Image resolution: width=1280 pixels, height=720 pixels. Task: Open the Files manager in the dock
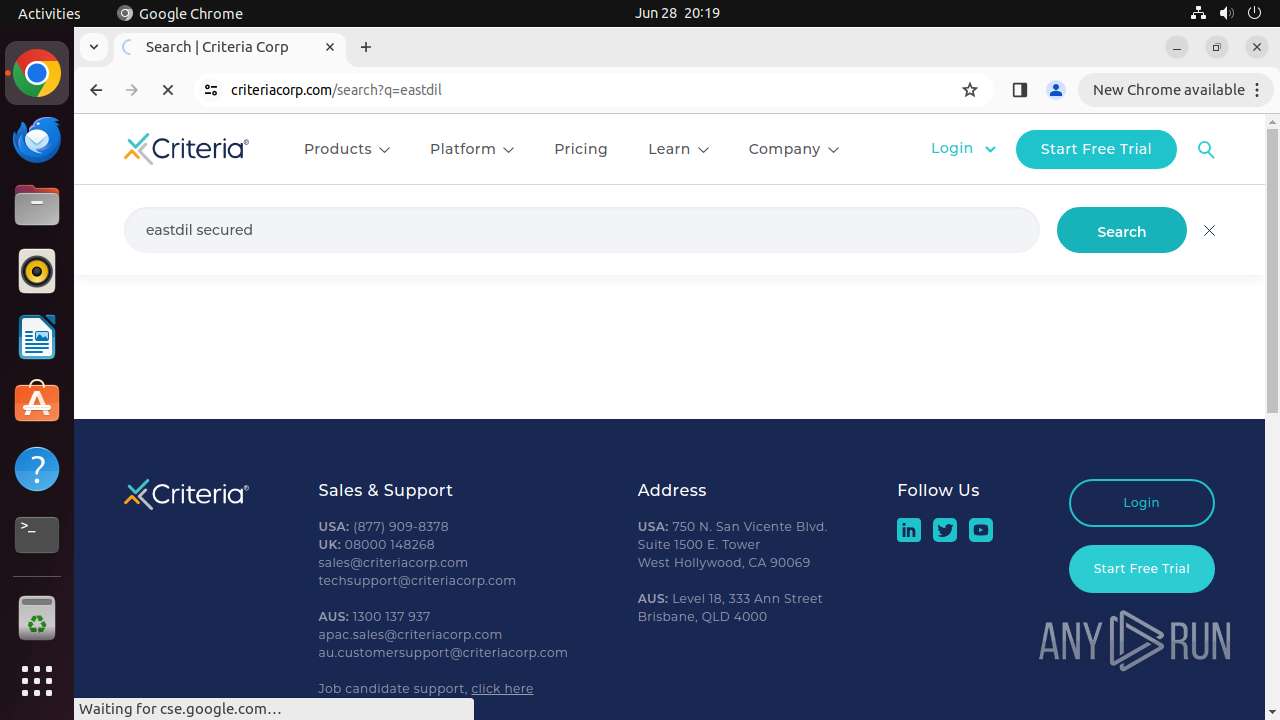click(x=37, y=206)
